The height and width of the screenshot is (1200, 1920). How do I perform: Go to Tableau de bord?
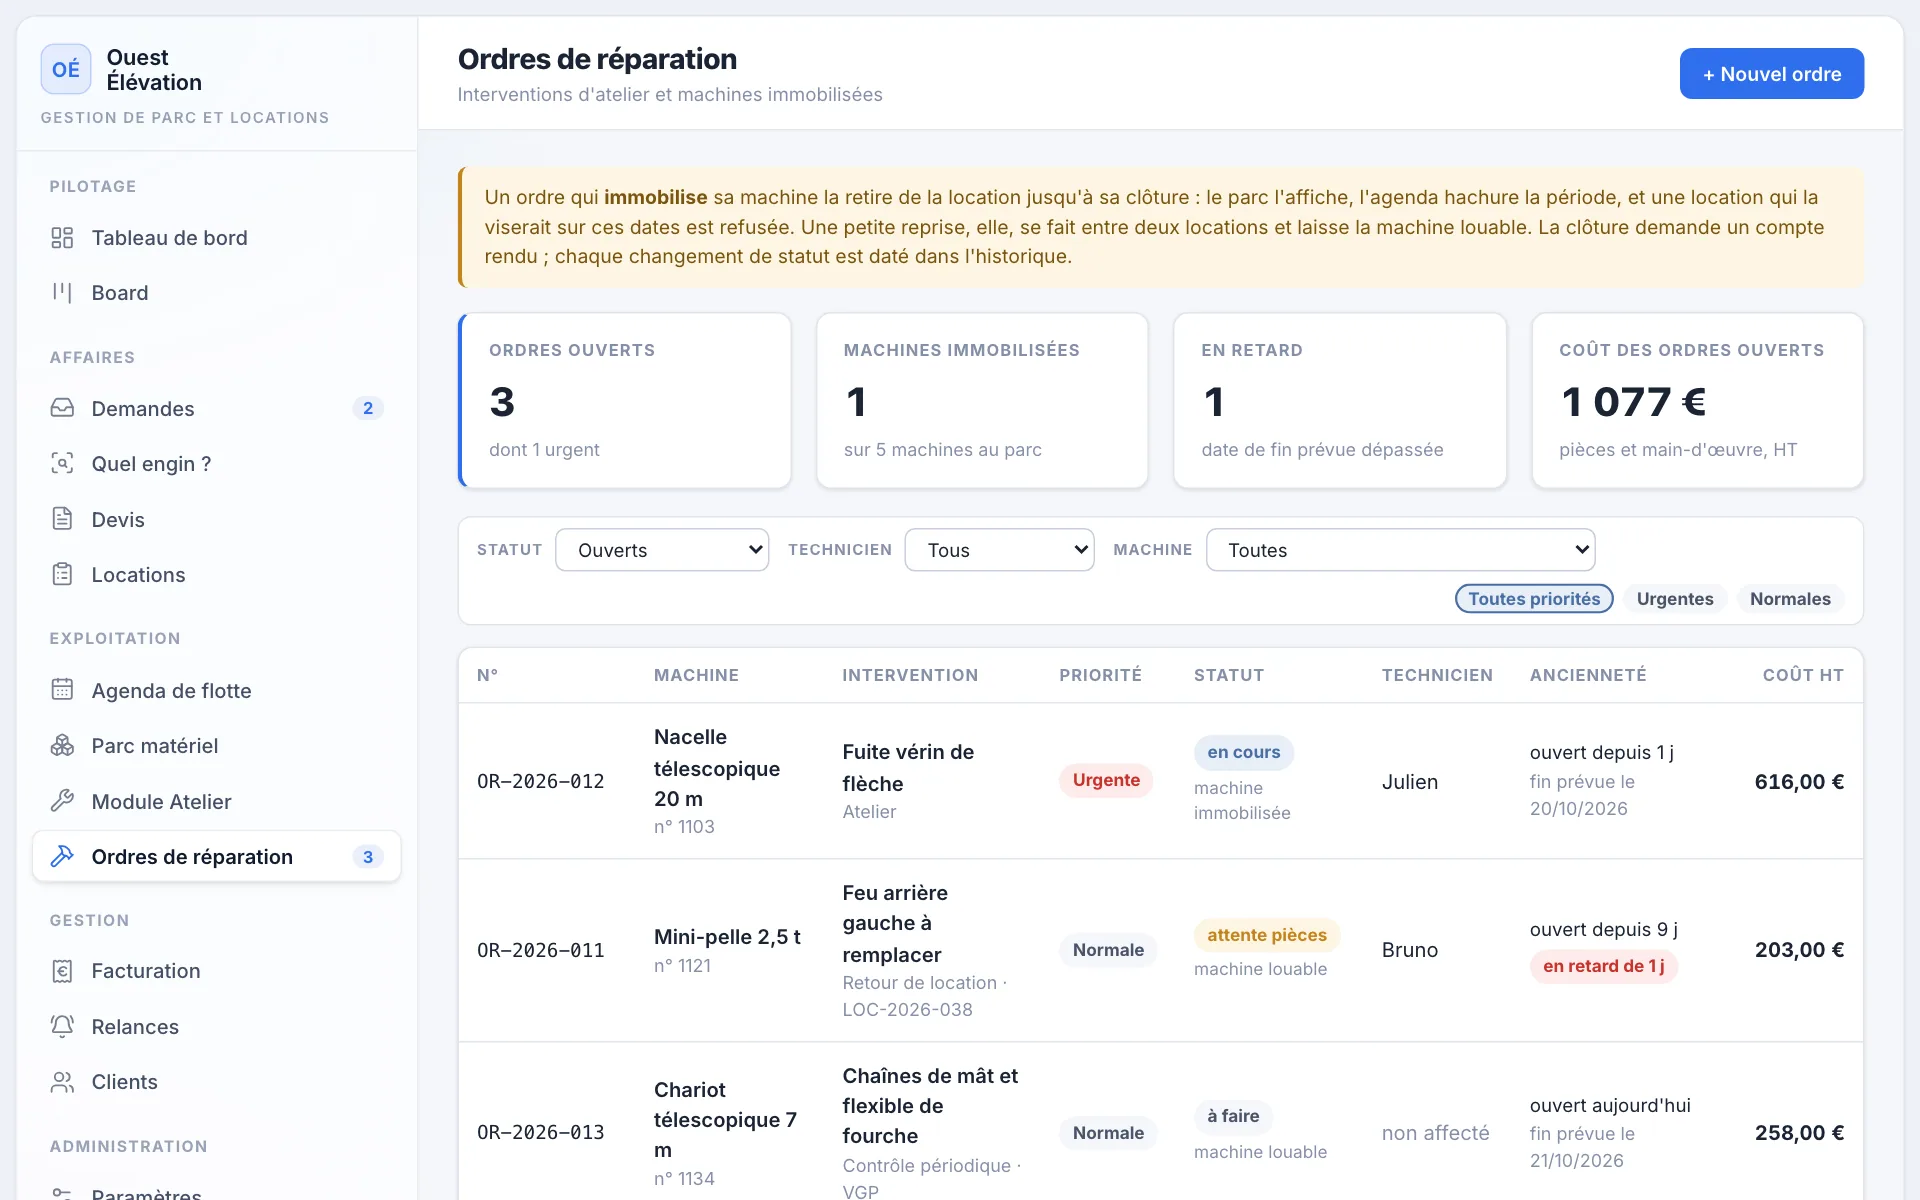(x=217, y=238)
